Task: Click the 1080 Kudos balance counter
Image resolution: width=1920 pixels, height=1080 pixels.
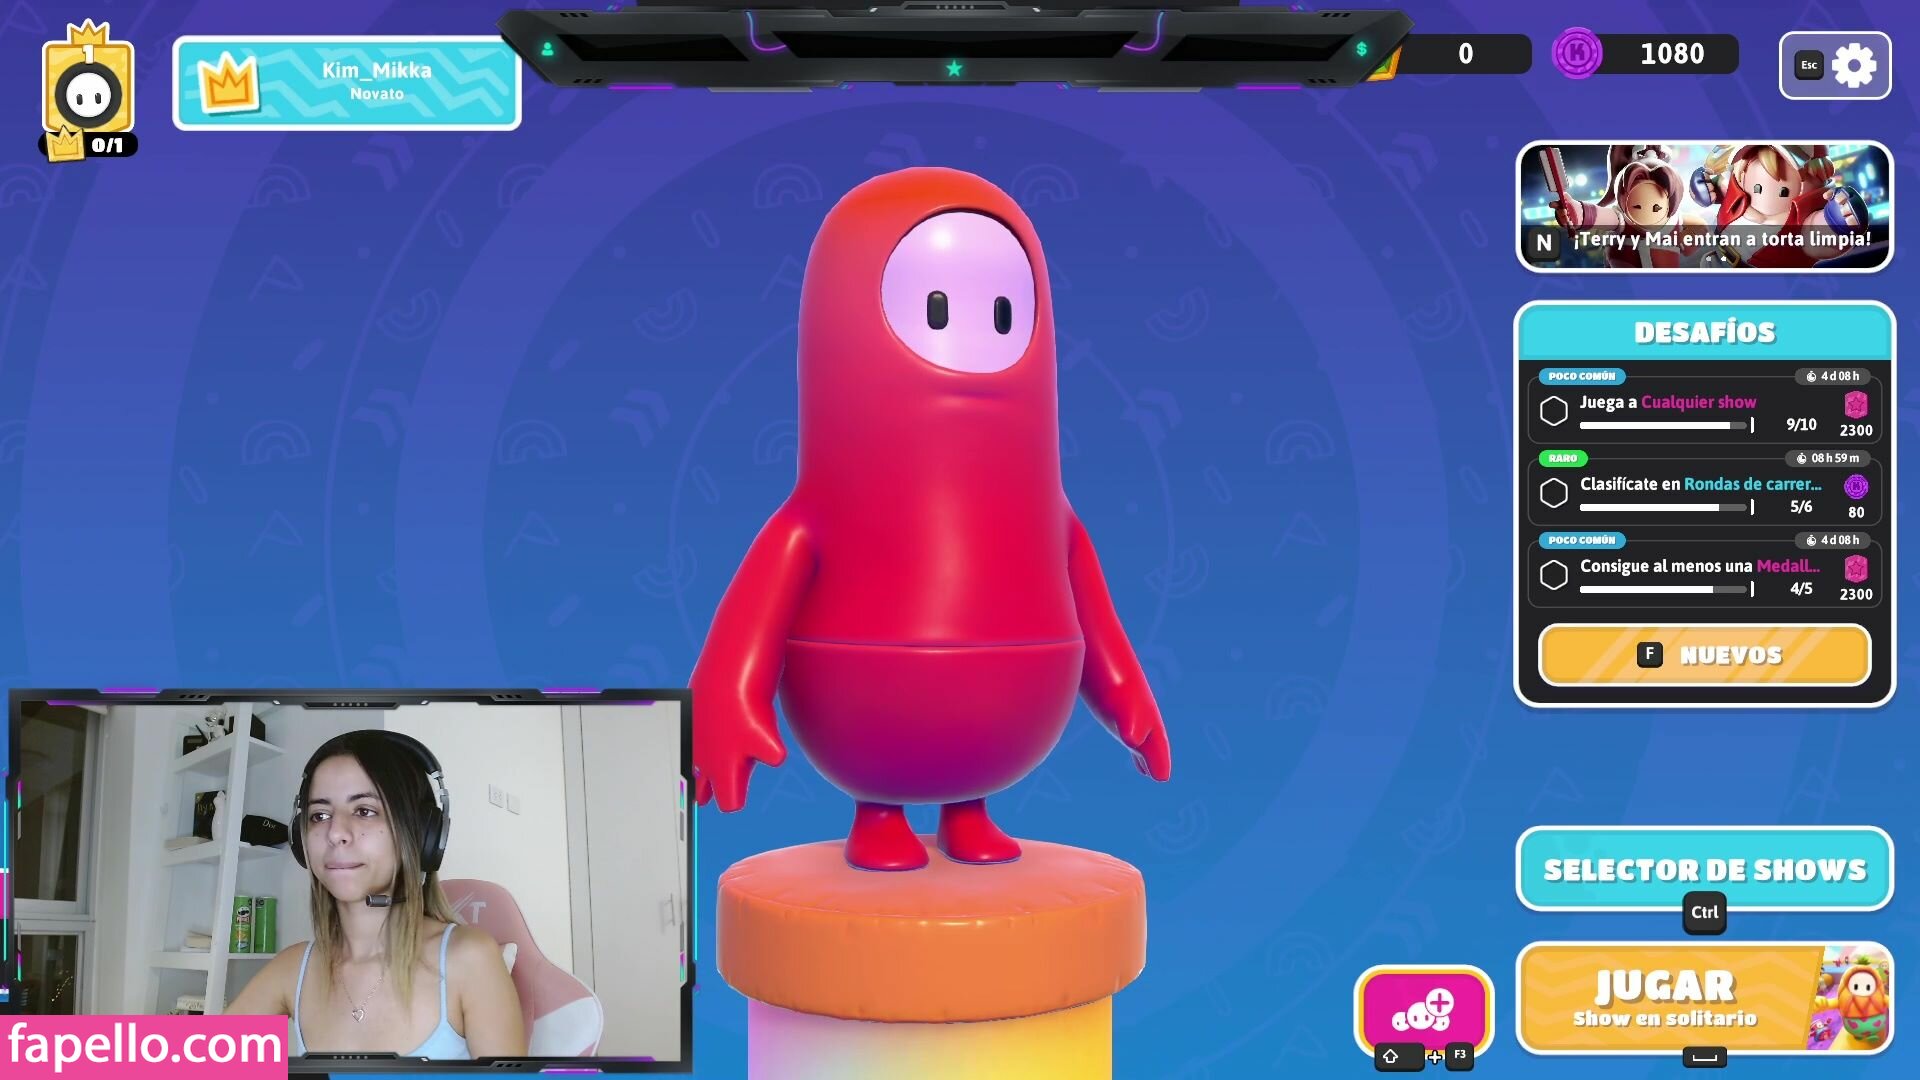Action: 1671,54
